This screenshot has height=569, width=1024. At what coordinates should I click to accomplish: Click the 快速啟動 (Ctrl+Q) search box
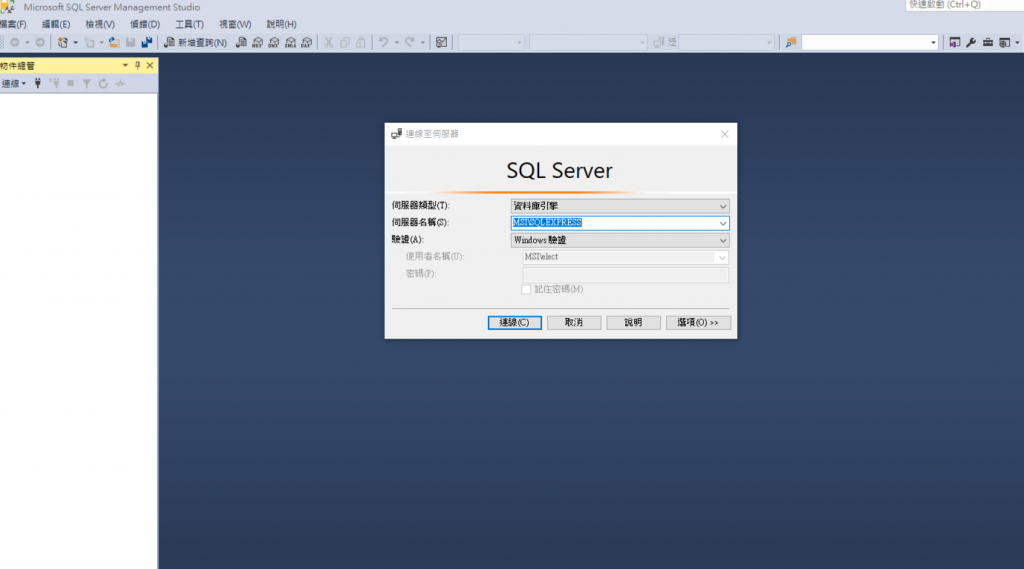click(x=964, y=5)
